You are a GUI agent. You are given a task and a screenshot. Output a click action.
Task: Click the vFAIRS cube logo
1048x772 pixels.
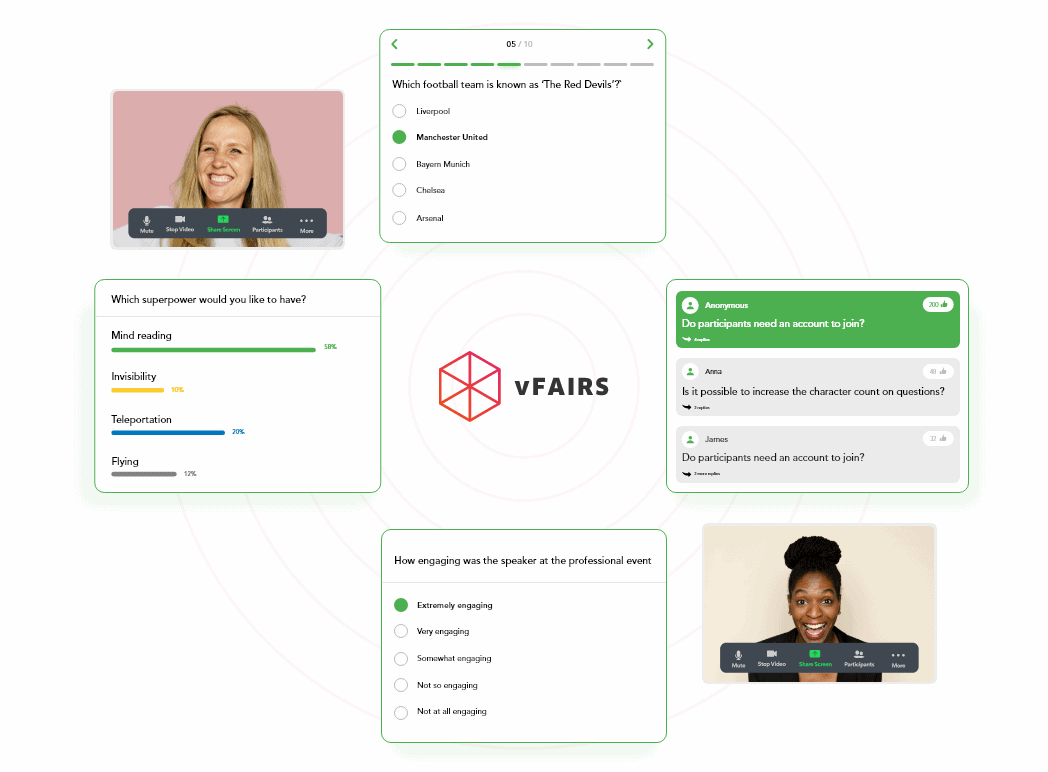[469, 386]
